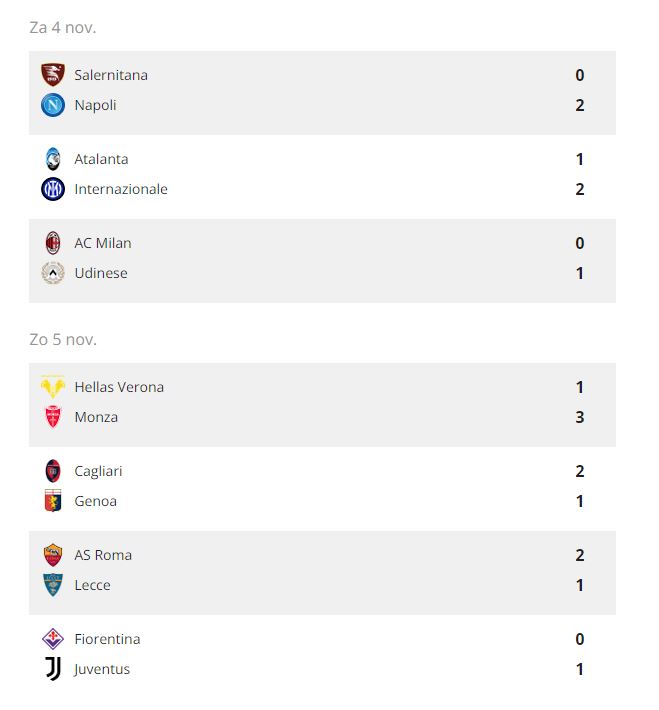The image size is (659, 710).
Task: Click the Cagliari club crest
Action: (x=52, y=471)
